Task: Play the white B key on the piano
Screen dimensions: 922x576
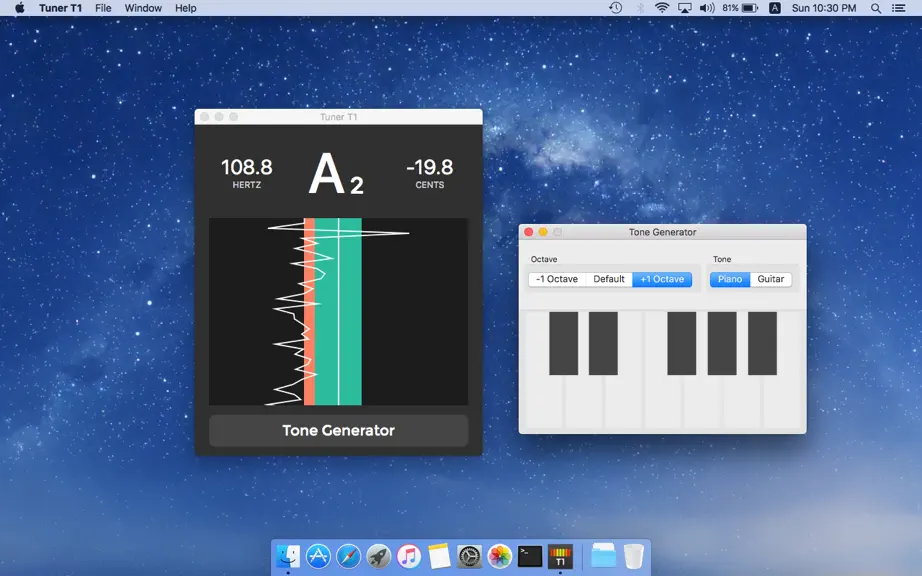Action: [782, 403]
